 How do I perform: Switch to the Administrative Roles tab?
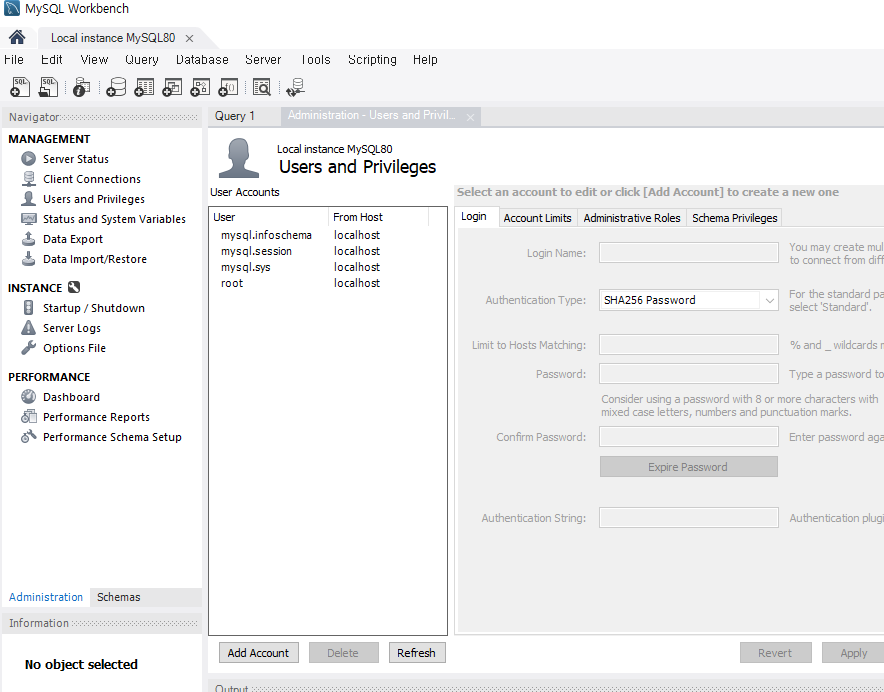[x=632, y=218]
